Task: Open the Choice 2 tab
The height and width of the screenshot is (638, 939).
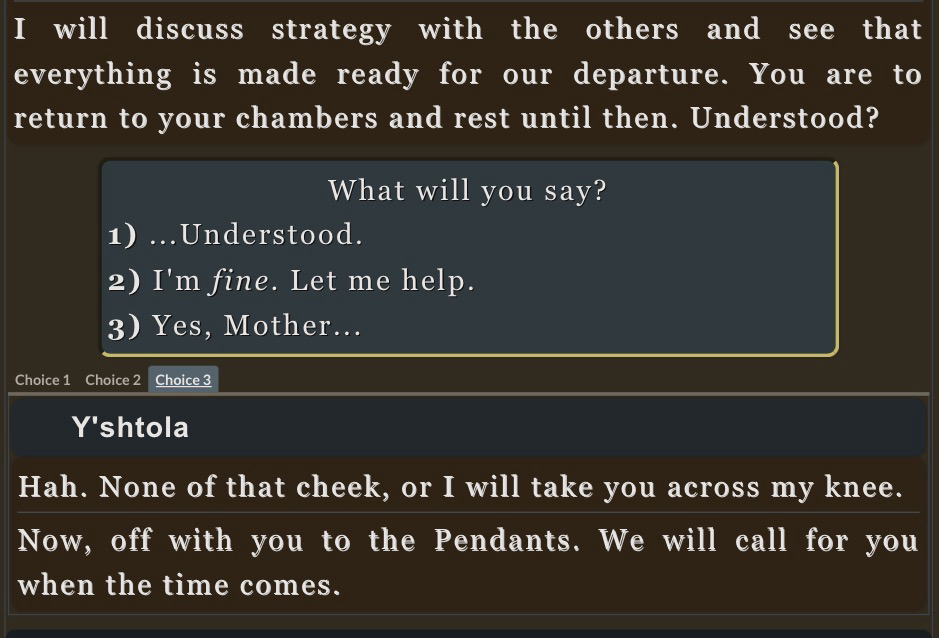Action: 113,380
